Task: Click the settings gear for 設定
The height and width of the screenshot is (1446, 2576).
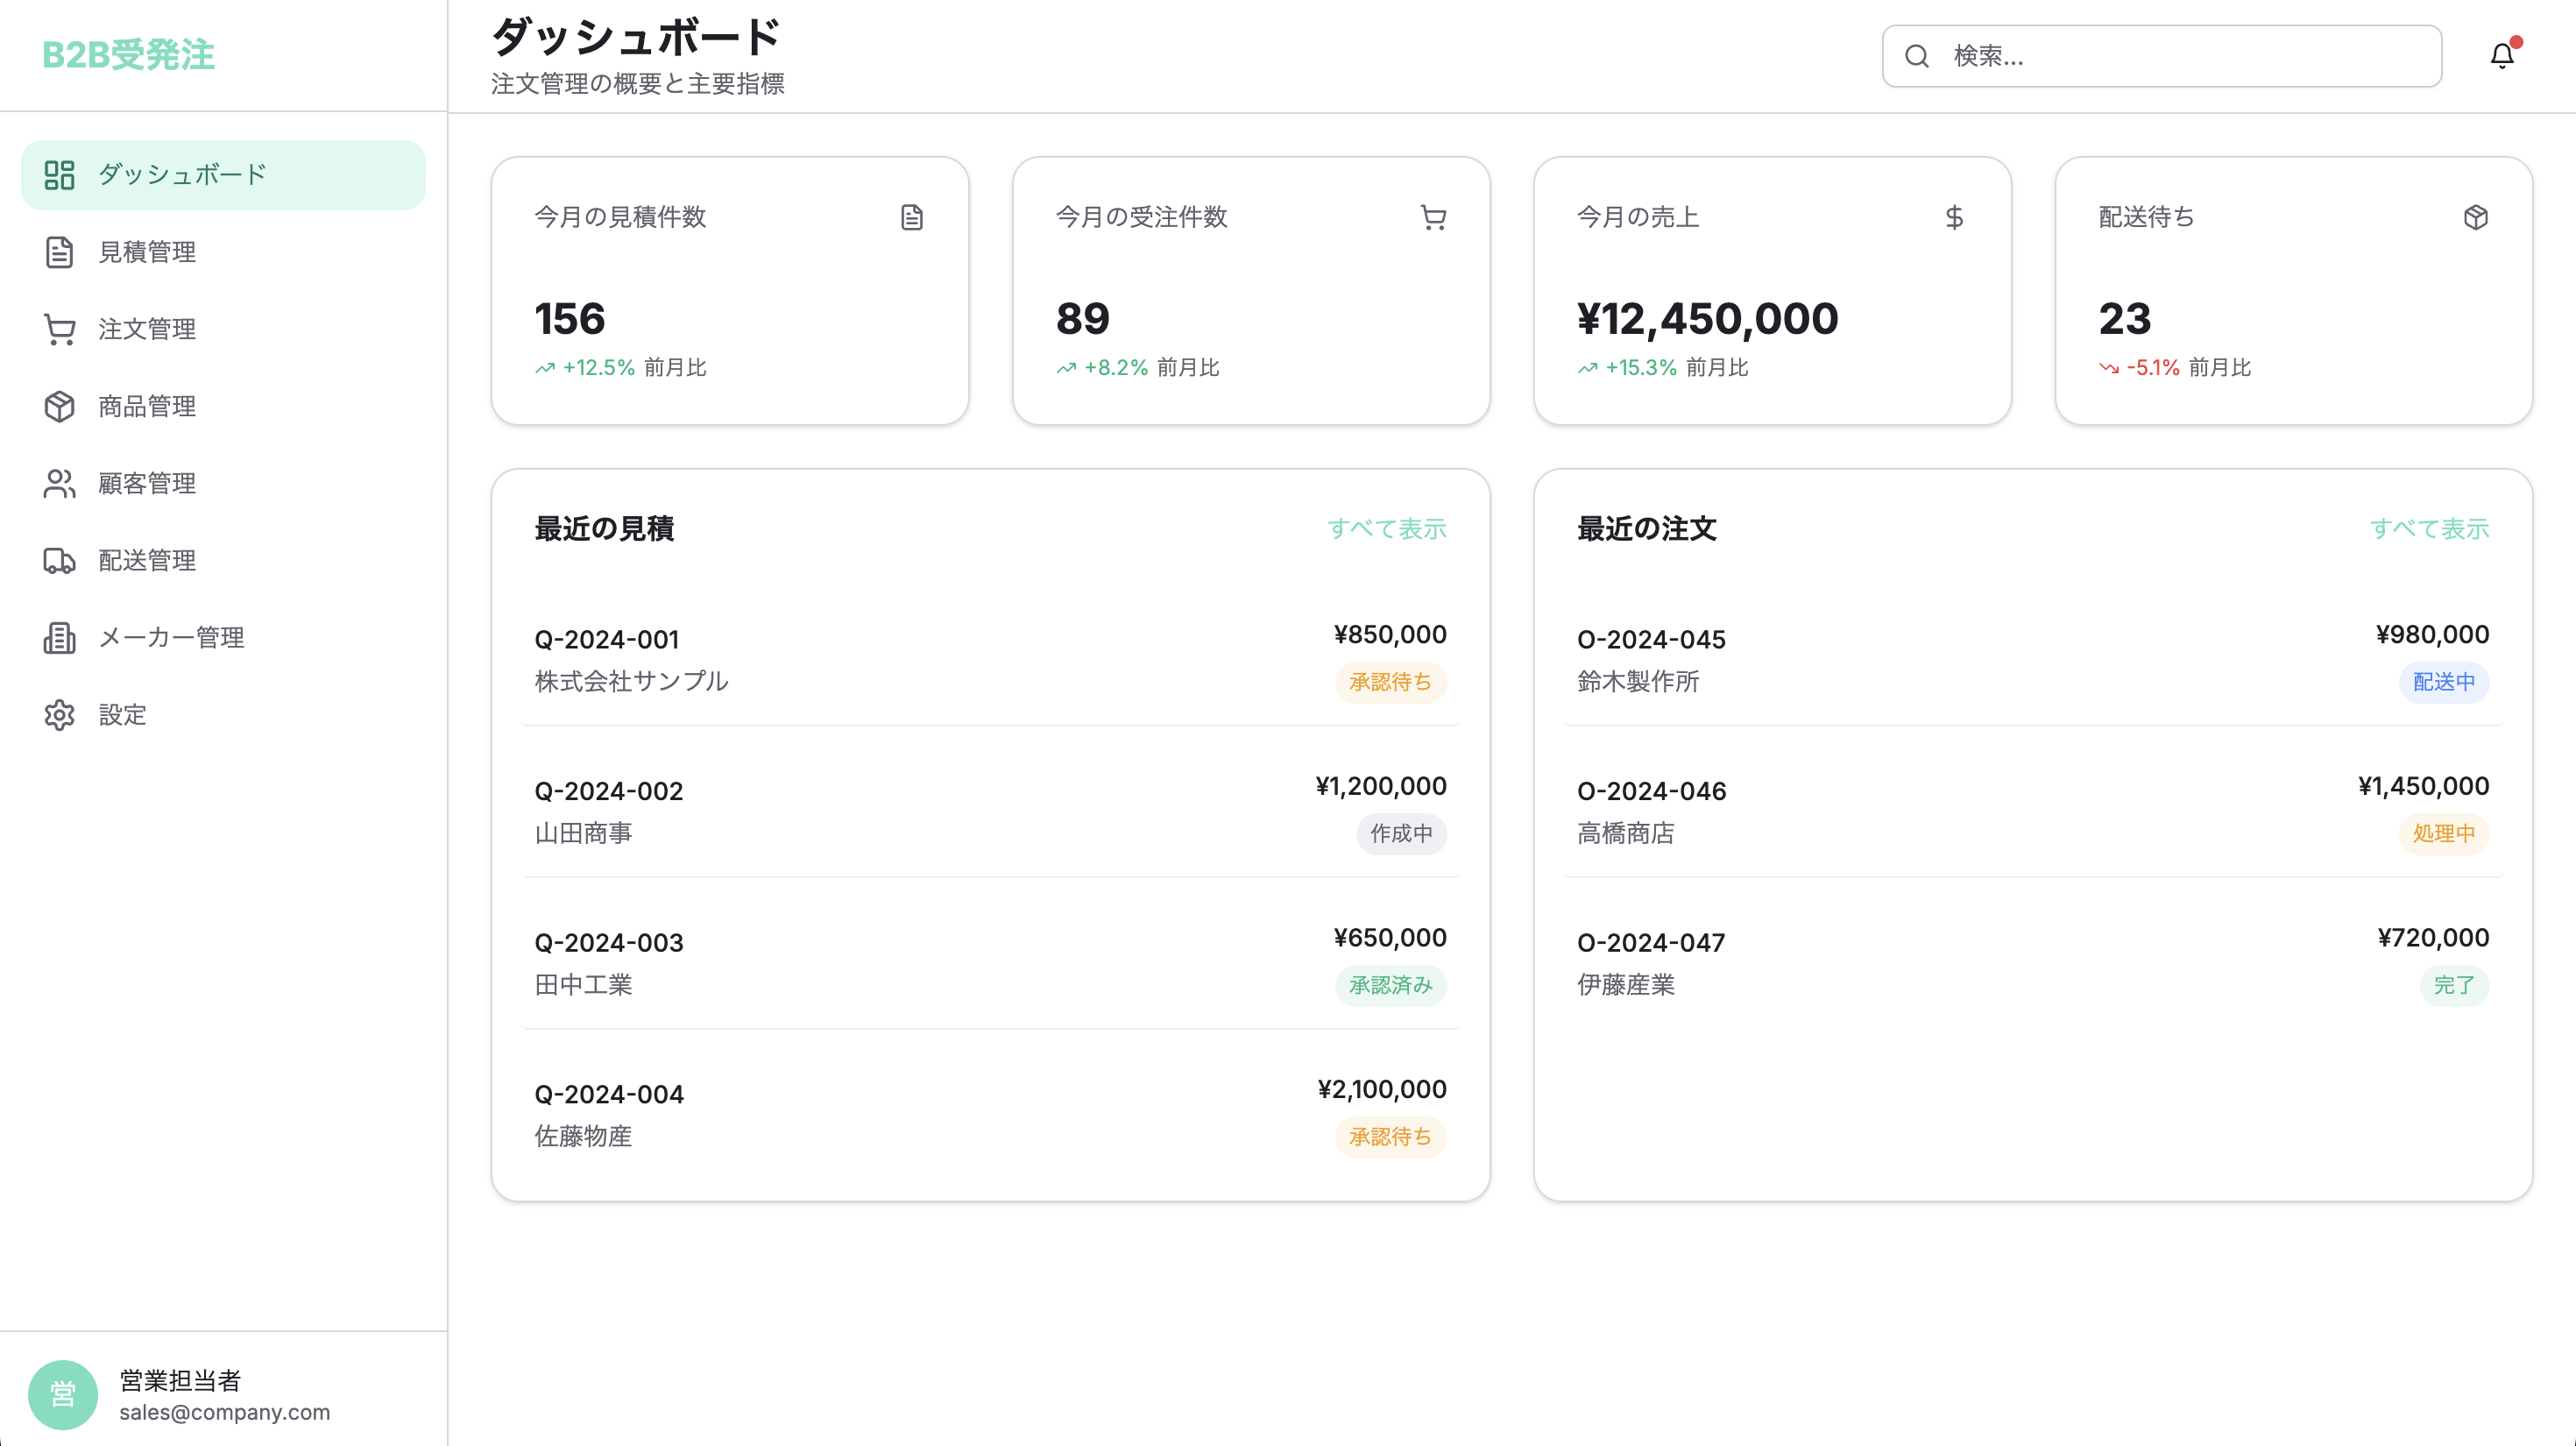Action: (x=60, y=715)
